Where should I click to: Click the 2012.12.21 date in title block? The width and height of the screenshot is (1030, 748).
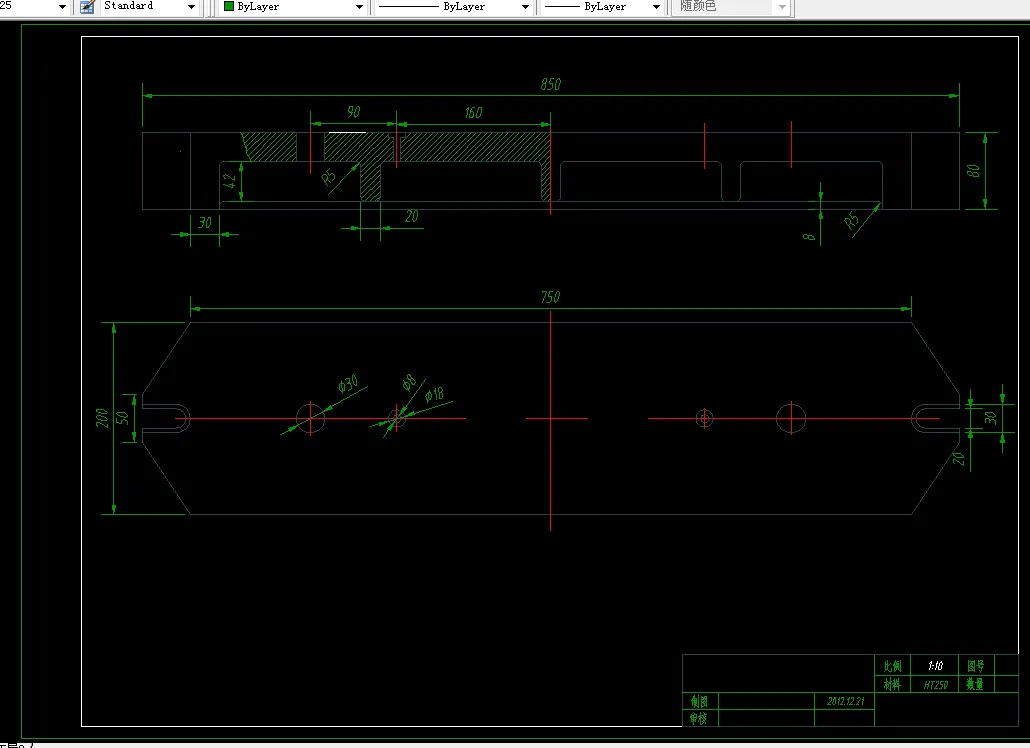point(845,701)
